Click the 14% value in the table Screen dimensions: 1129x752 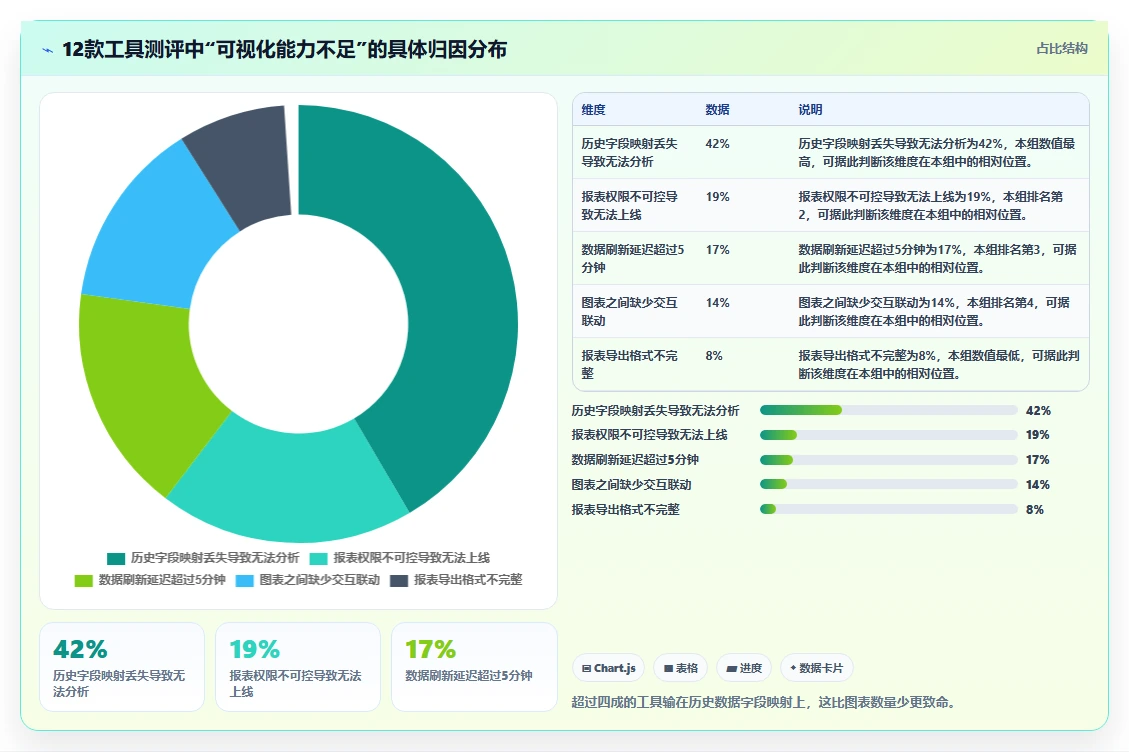(717, 303)
